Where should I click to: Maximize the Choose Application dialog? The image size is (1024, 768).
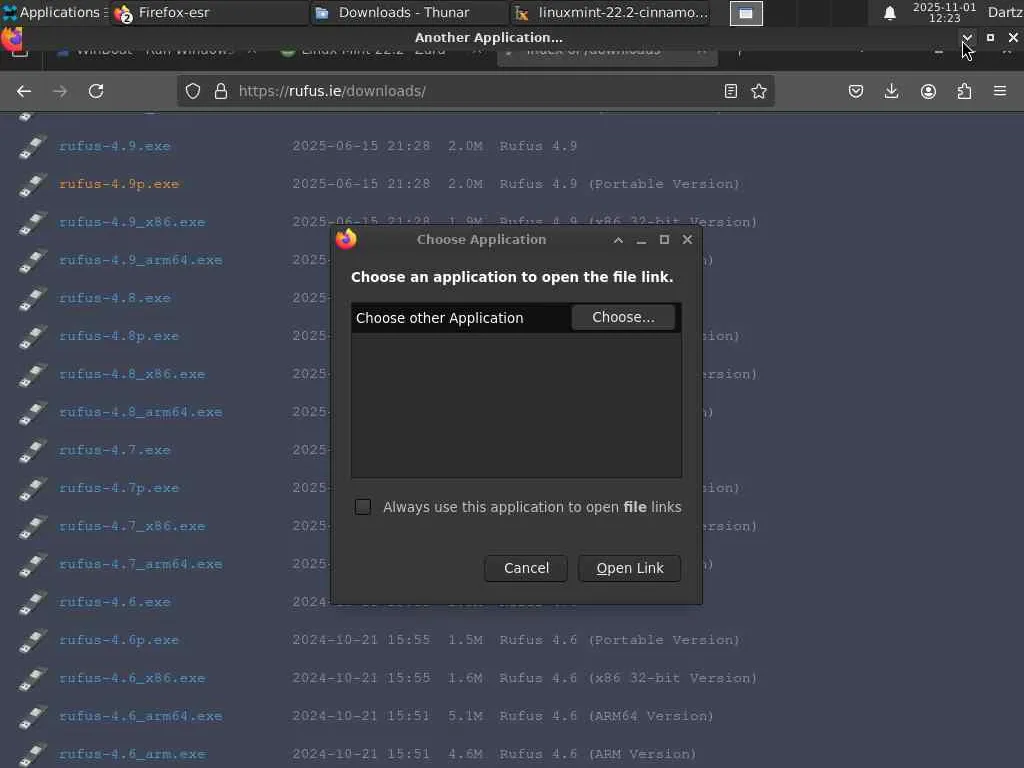664,240
